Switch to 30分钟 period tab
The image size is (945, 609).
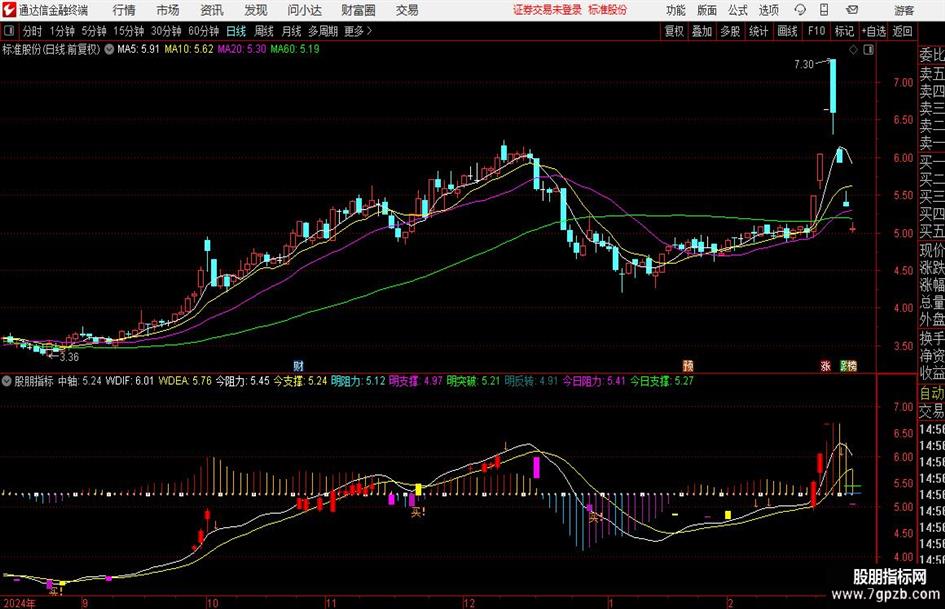(166, 31)
